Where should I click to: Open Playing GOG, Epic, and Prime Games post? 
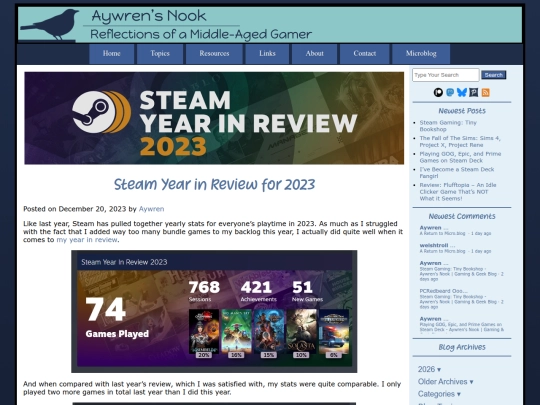coord(460,157)
